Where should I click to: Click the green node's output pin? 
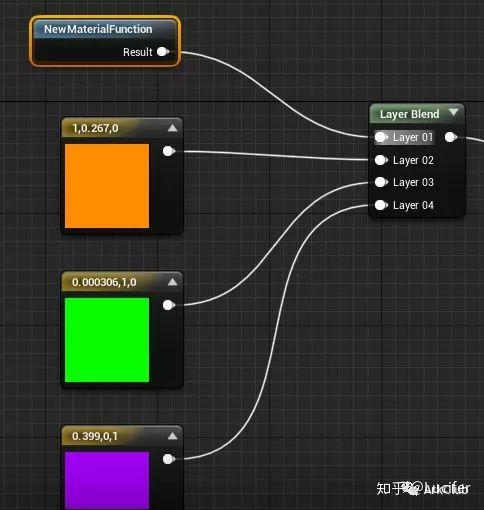pyautogui.click(x=169, y=305)
